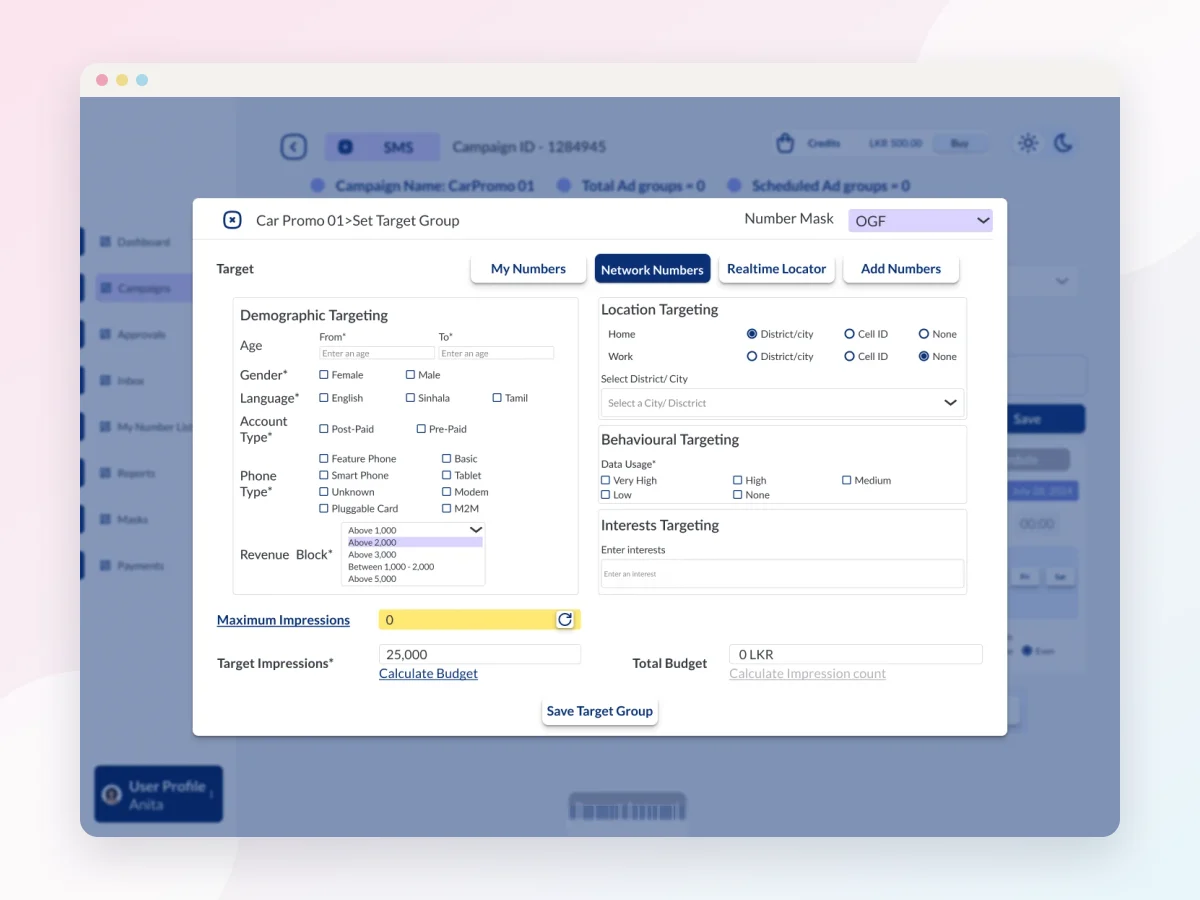1200x900 pixels.
Task: Check the Post-Paid account type
Action: coord(324,429)
